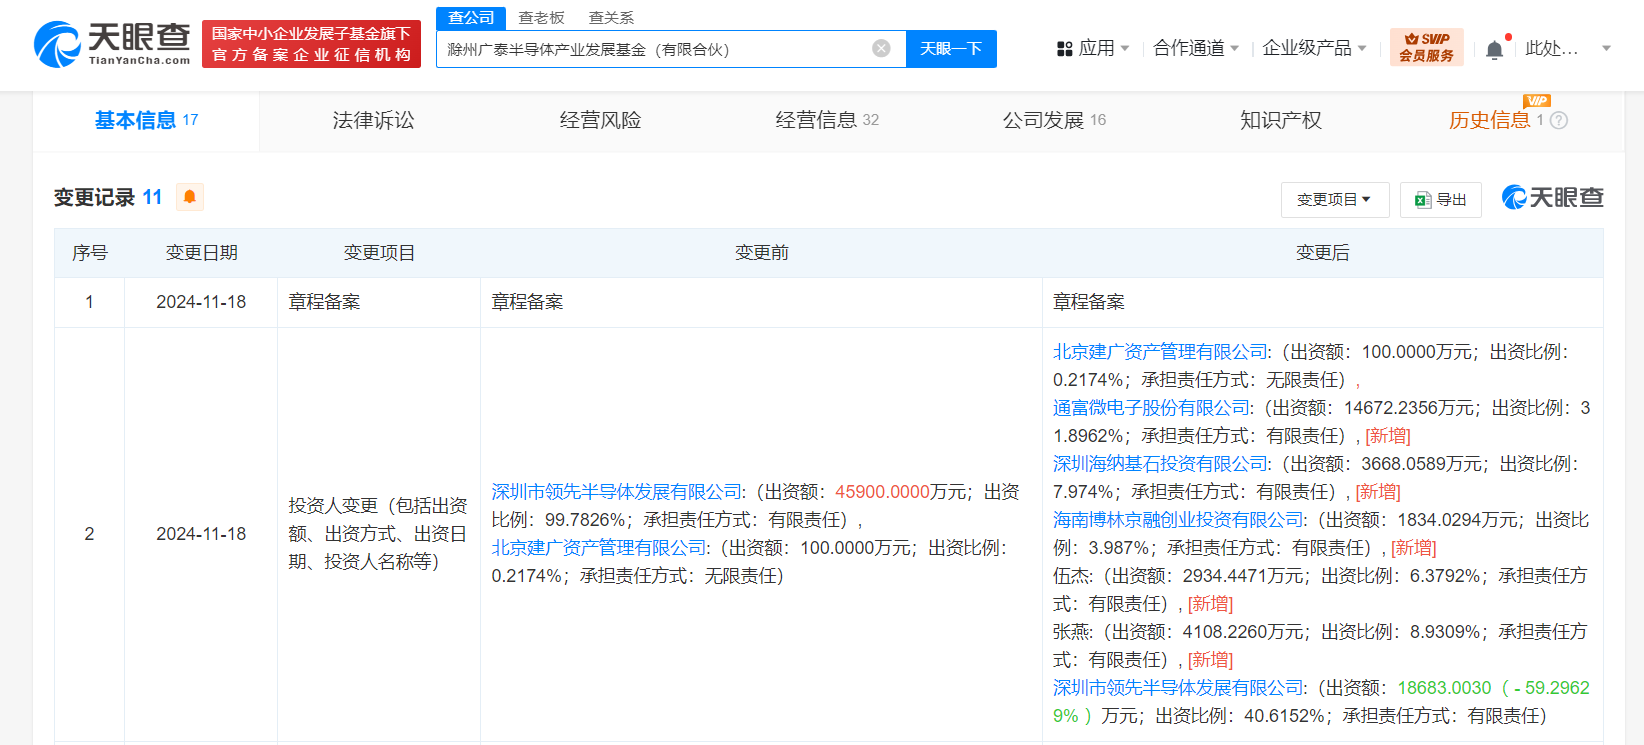Viewport: 1644px width, 745px height.
Task: Open the user account dropdown arrow
Action: point(1606,48)
